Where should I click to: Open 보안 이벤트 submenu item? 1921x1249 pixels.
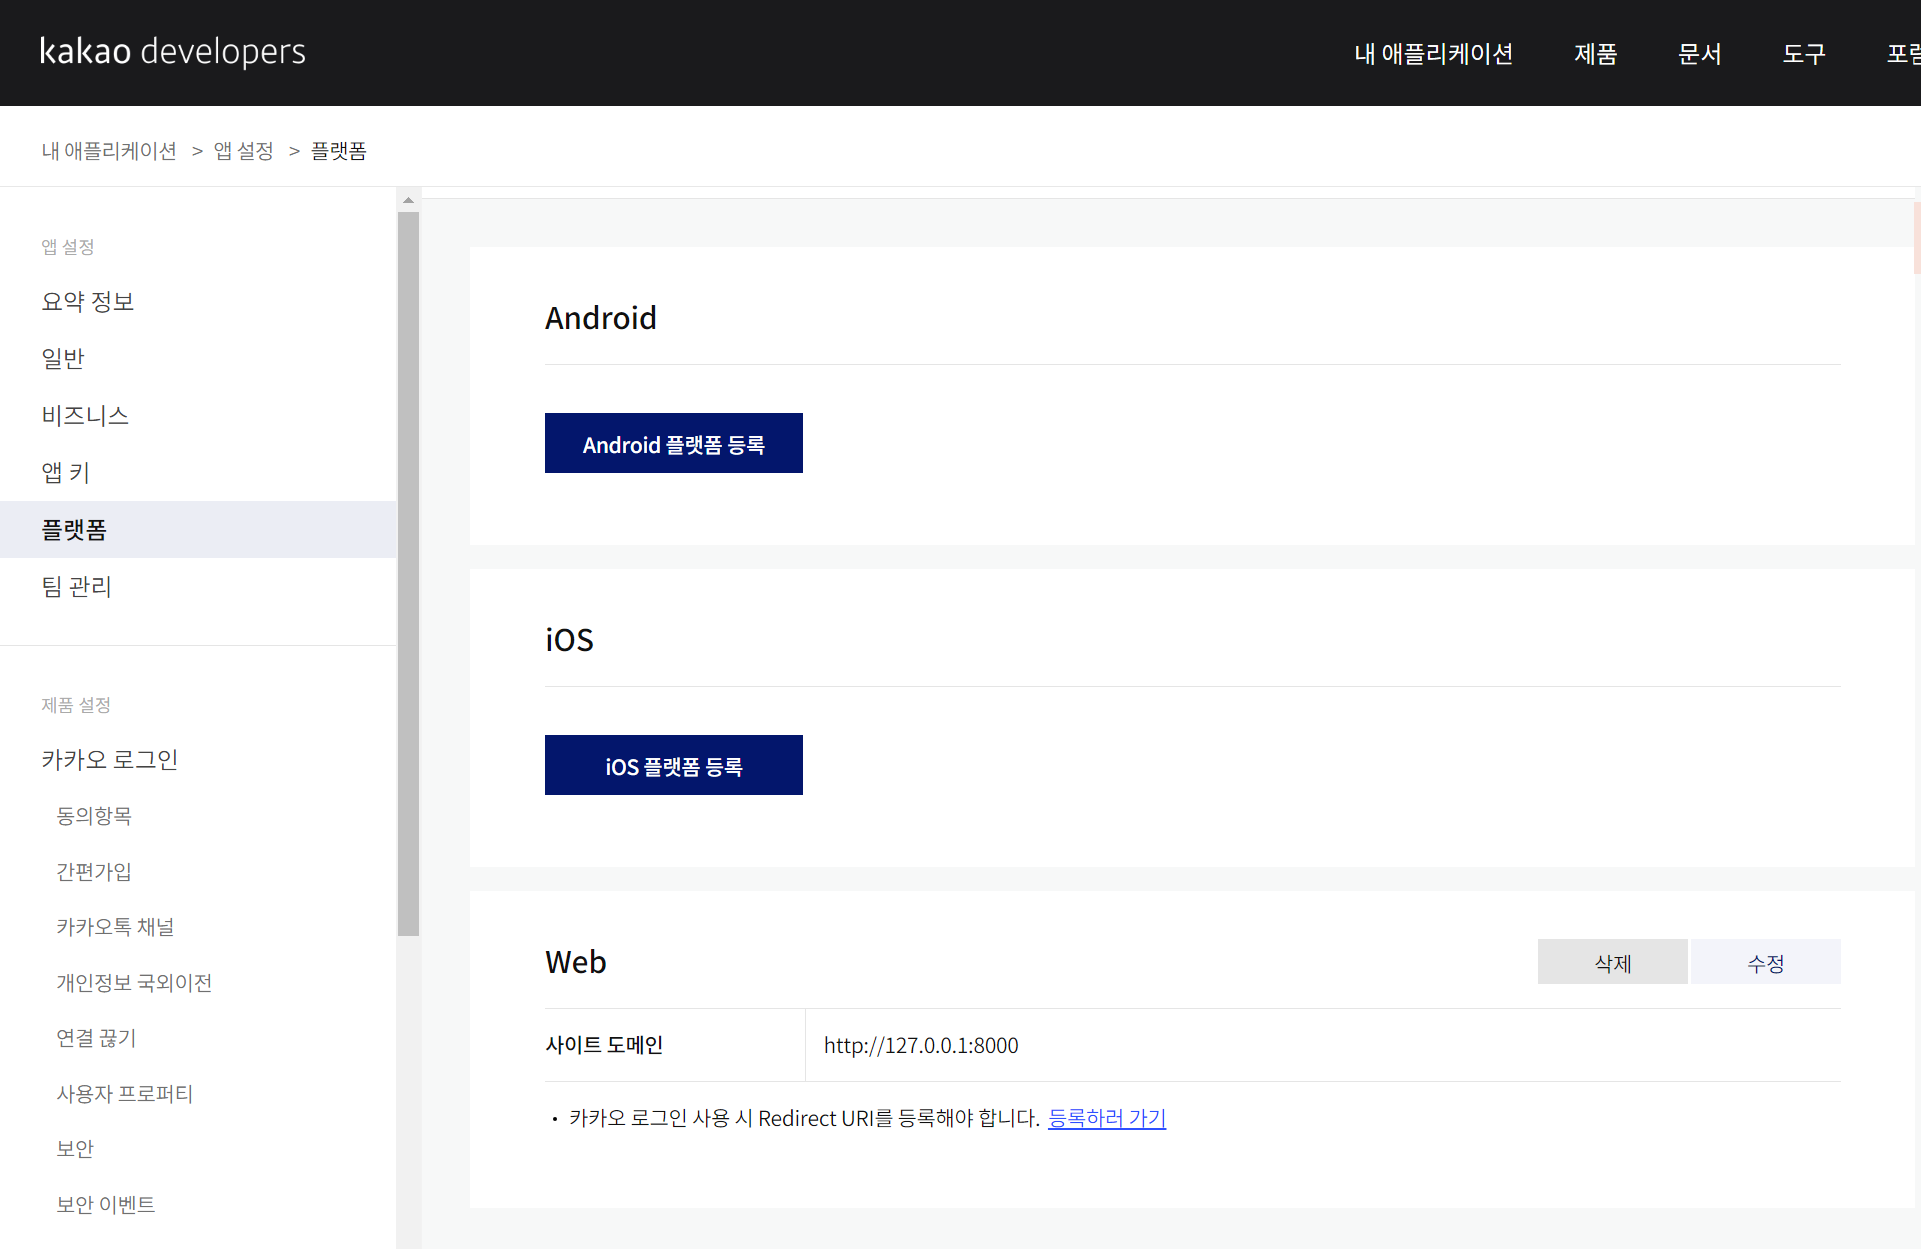pos(106,1205)
